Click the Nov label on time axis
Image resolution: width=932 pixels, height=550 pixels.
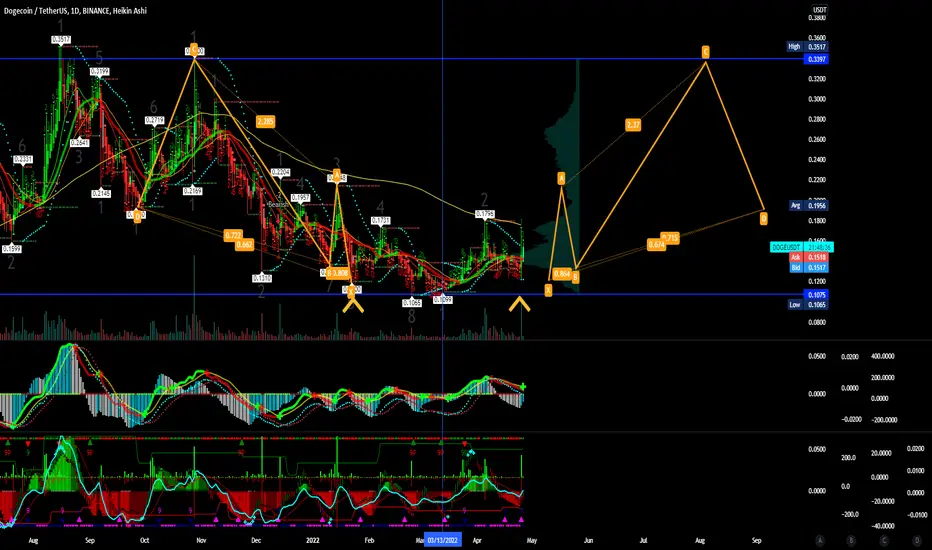tap(201, 540)
